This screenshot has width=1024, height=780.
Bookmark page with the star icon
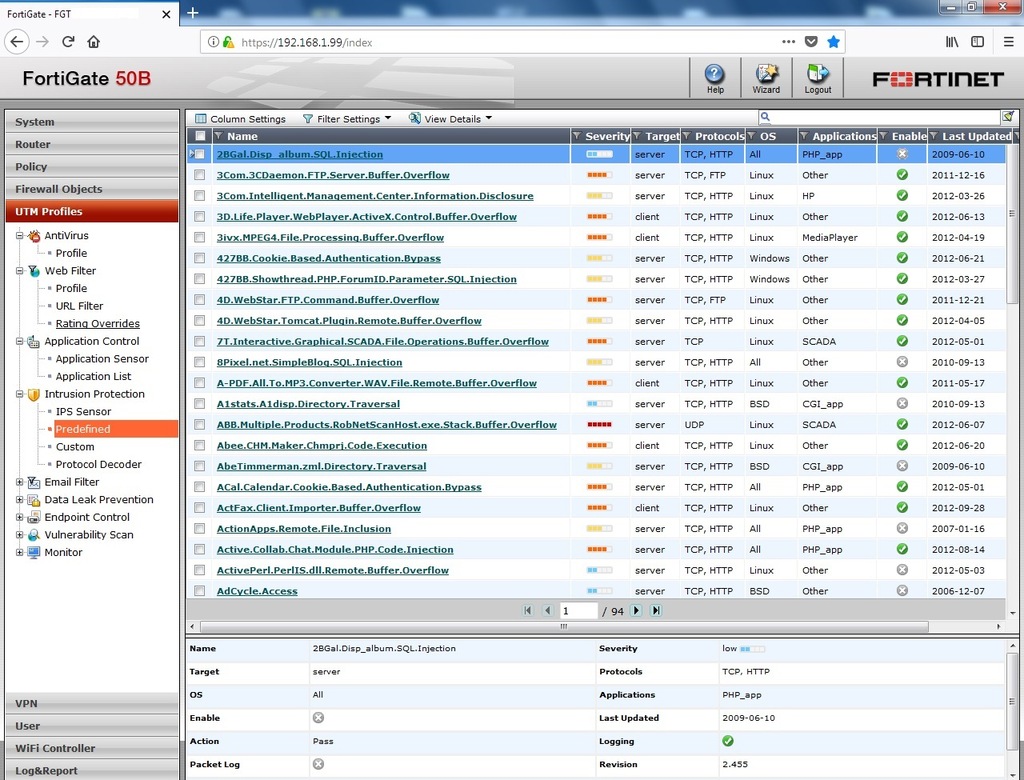(x=833, y=42)
